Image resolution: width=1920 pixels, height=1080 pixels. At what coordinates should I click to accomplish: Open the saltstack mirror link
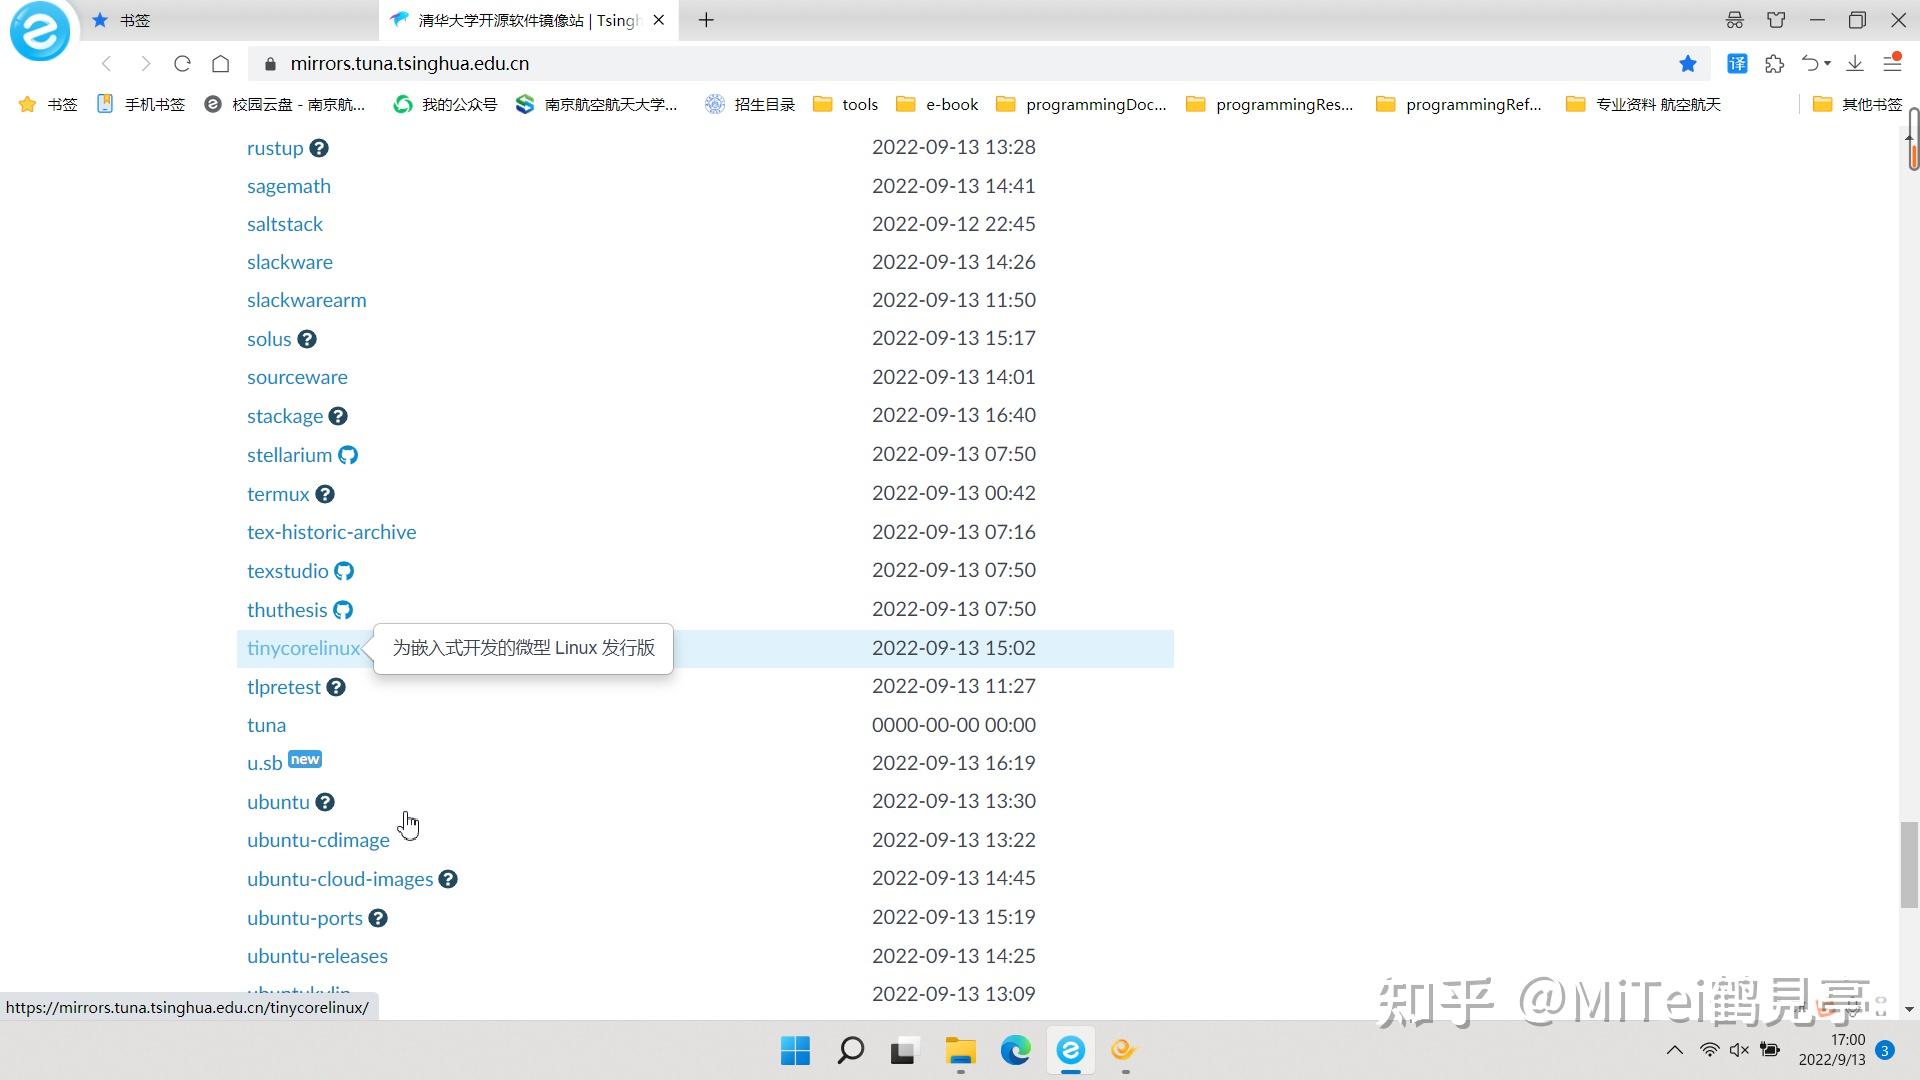pyautogui.click(x=285, y=224)
